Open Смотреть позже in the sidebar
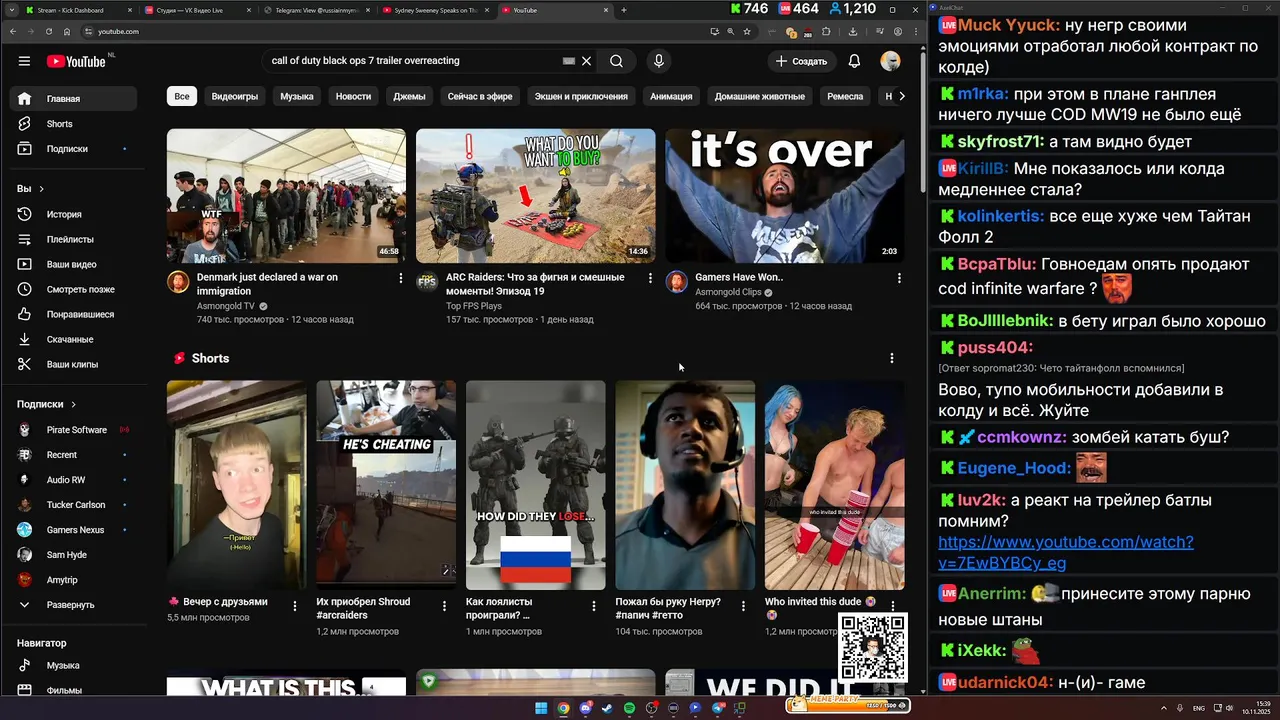 tap(73, 289)
